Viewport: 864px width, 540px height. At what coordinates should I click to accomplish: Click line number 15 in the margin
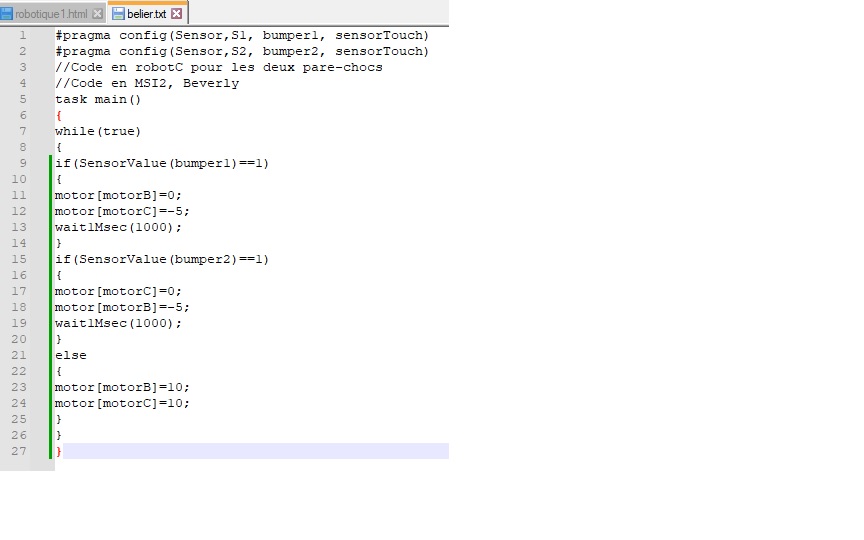pos(19,259)
